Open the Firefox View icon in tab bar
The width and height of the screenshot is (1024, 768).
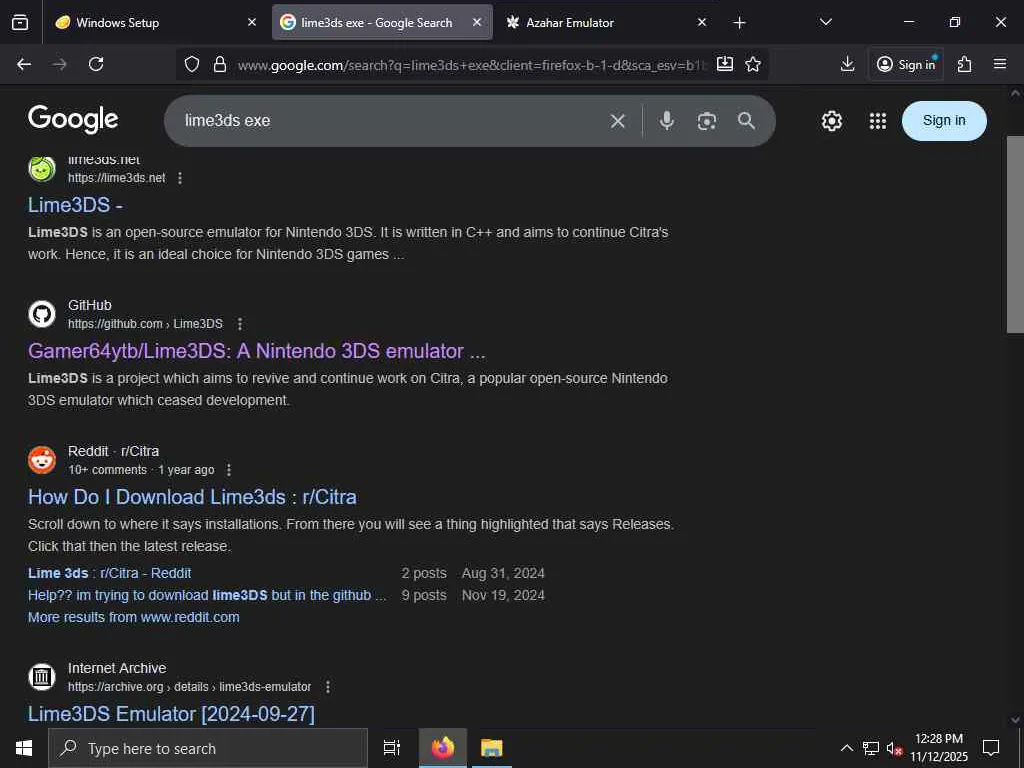[20, 23]
